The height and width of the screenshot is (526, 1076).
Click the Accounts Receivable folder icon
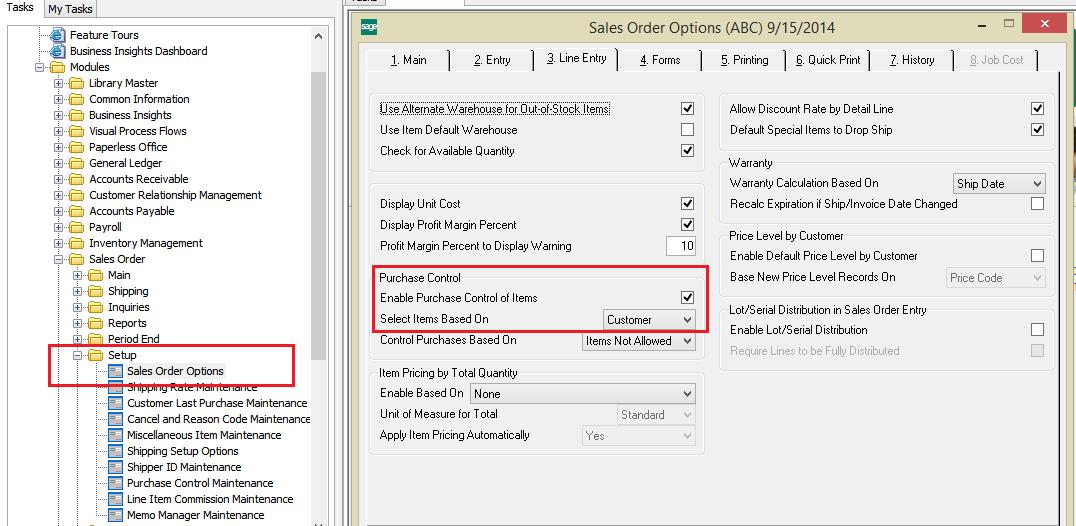(x=76, y=179)
